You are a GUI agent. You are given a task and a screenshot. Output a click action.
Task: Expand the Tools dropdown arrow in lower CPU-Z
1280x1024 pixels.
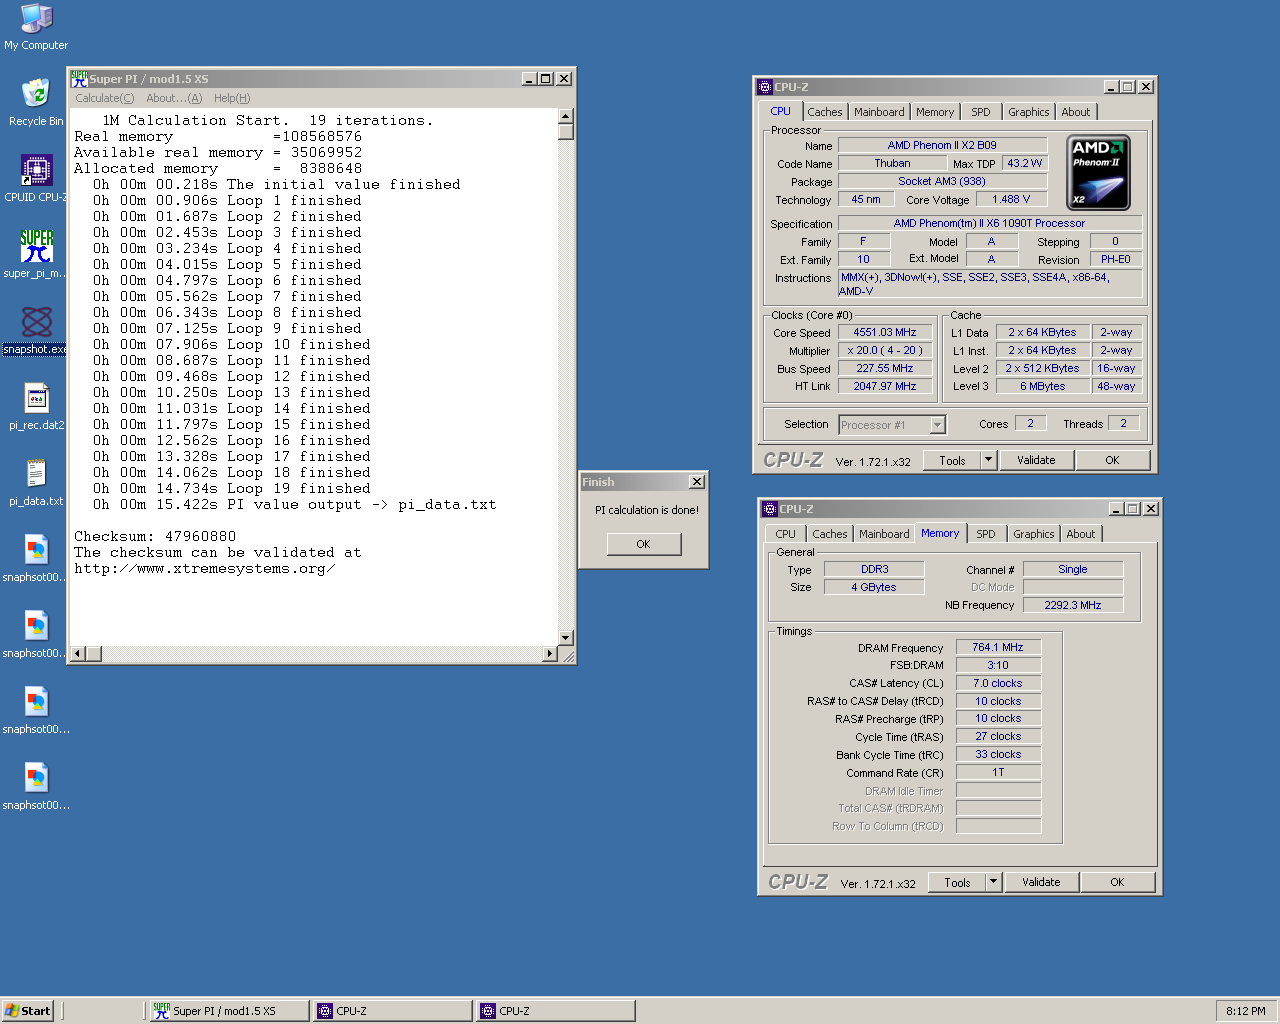click(993, 882)
